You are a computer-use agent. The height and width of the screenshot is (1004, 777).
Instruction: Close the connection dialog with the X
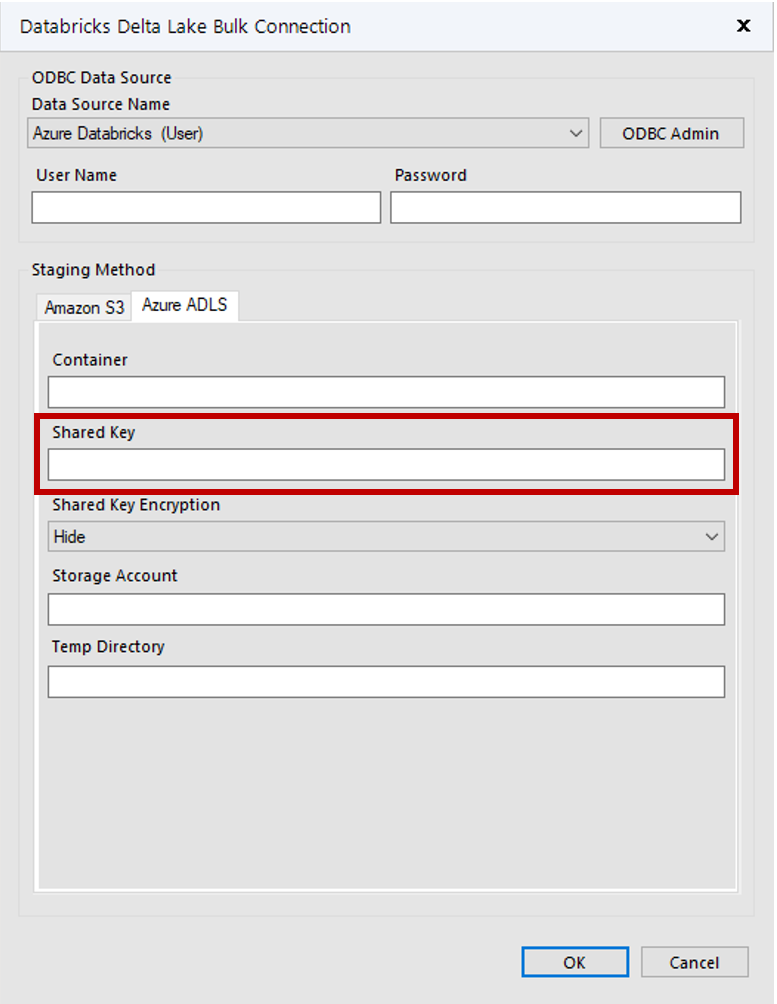(x=743, y=26)
